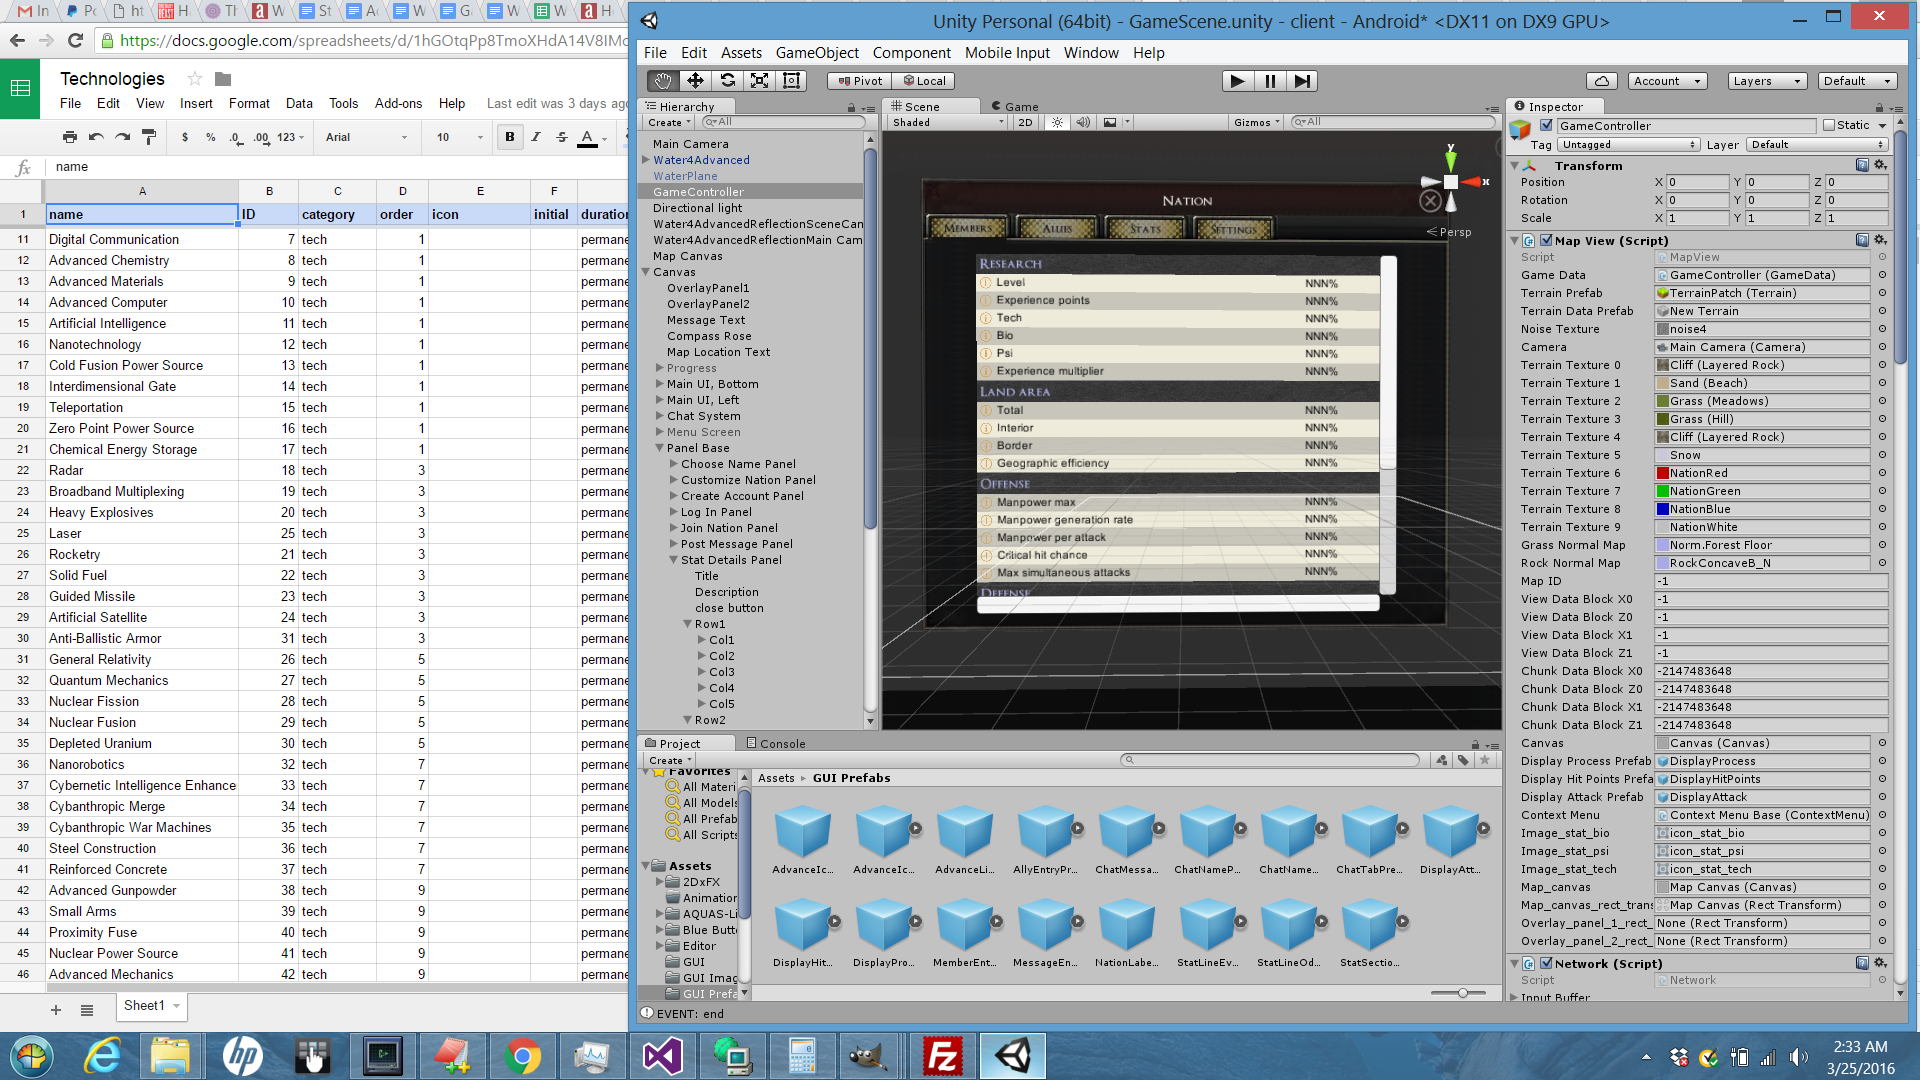Click Terrain Texture 6 NationRed swatch
The width and height of the screenshot is (1920, 1080).
pos(1662,473)
